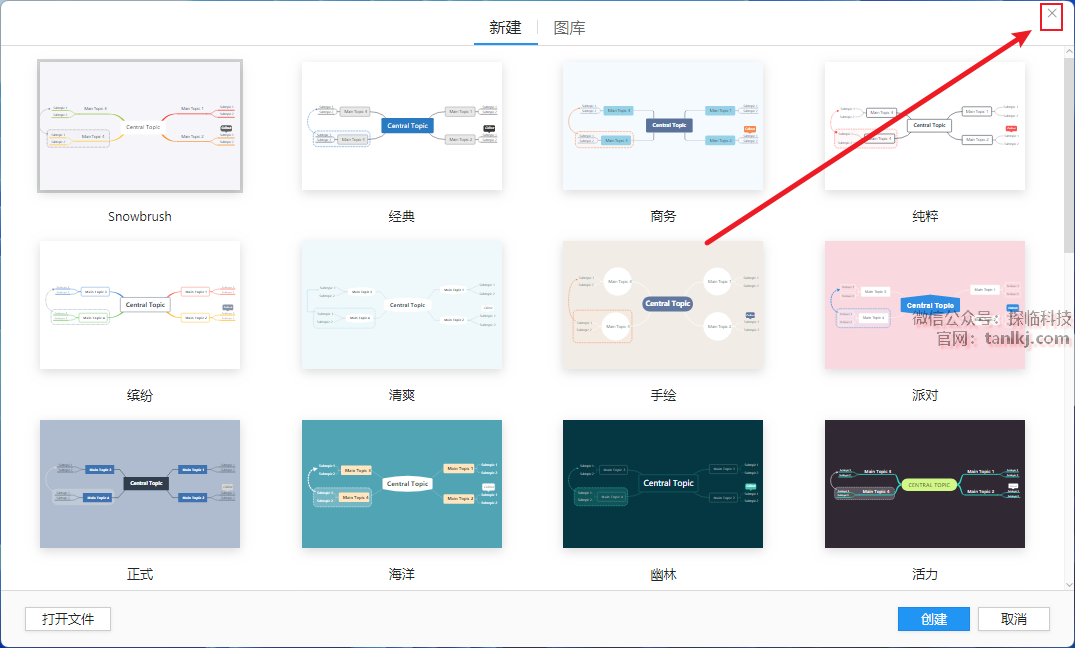Click the scrollbar down arrow
This screenshot has height=648, width=1075.
point(1069,584)
